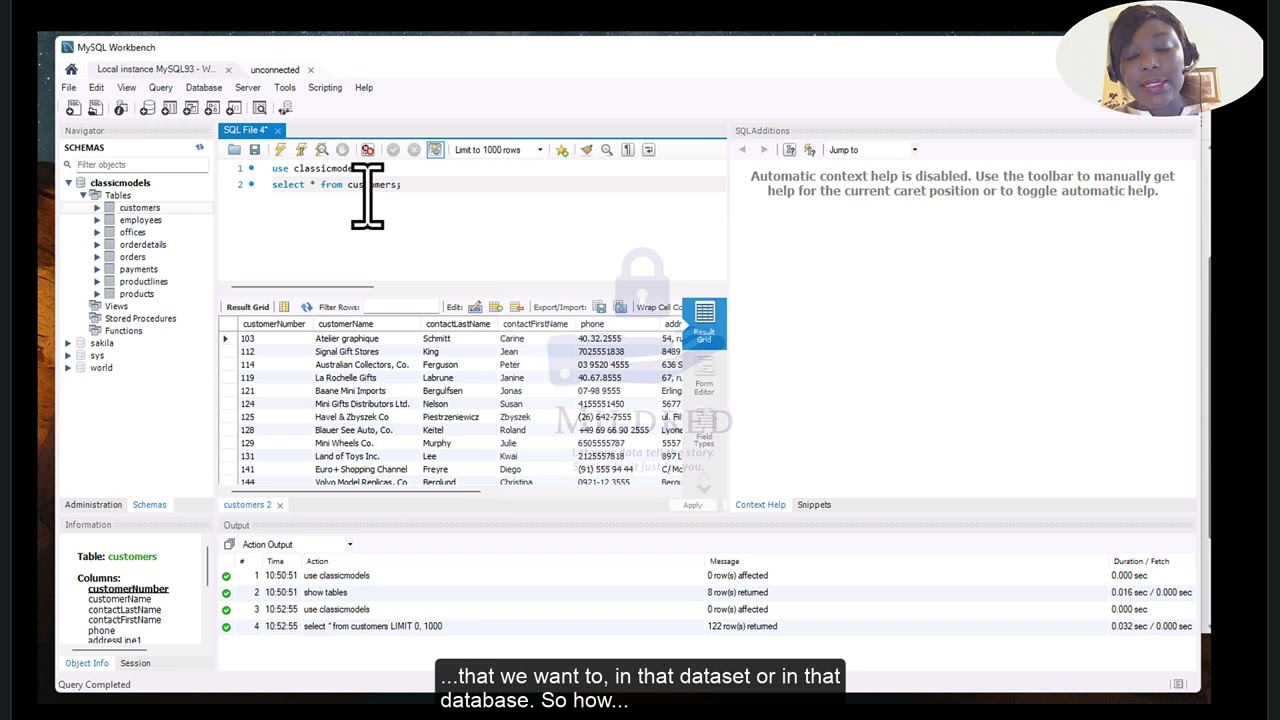Switch to the unconnected tab
The height and width of the screenshot is (720, 1280).
[275, 70]
